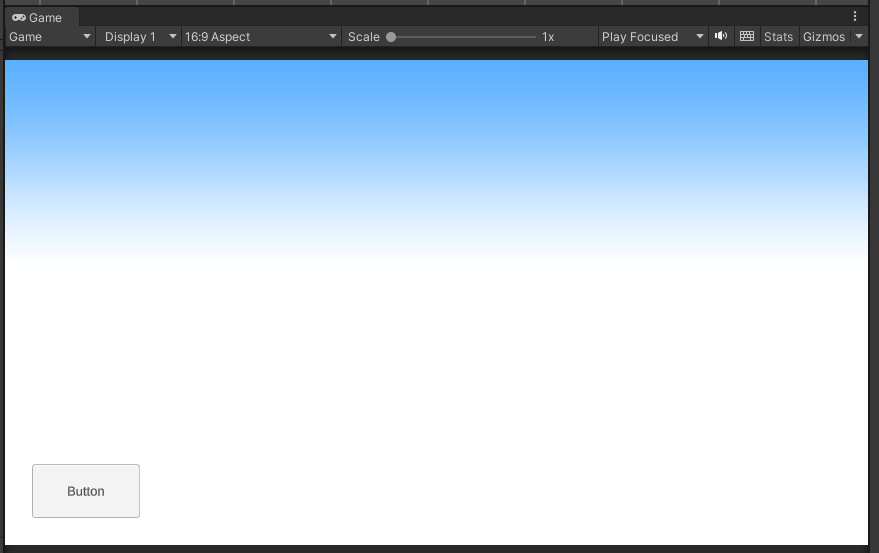This screenshot has width=879, height=553.
Task: Expand the Gizmos dropdown arrow
Action: point(859,36)
